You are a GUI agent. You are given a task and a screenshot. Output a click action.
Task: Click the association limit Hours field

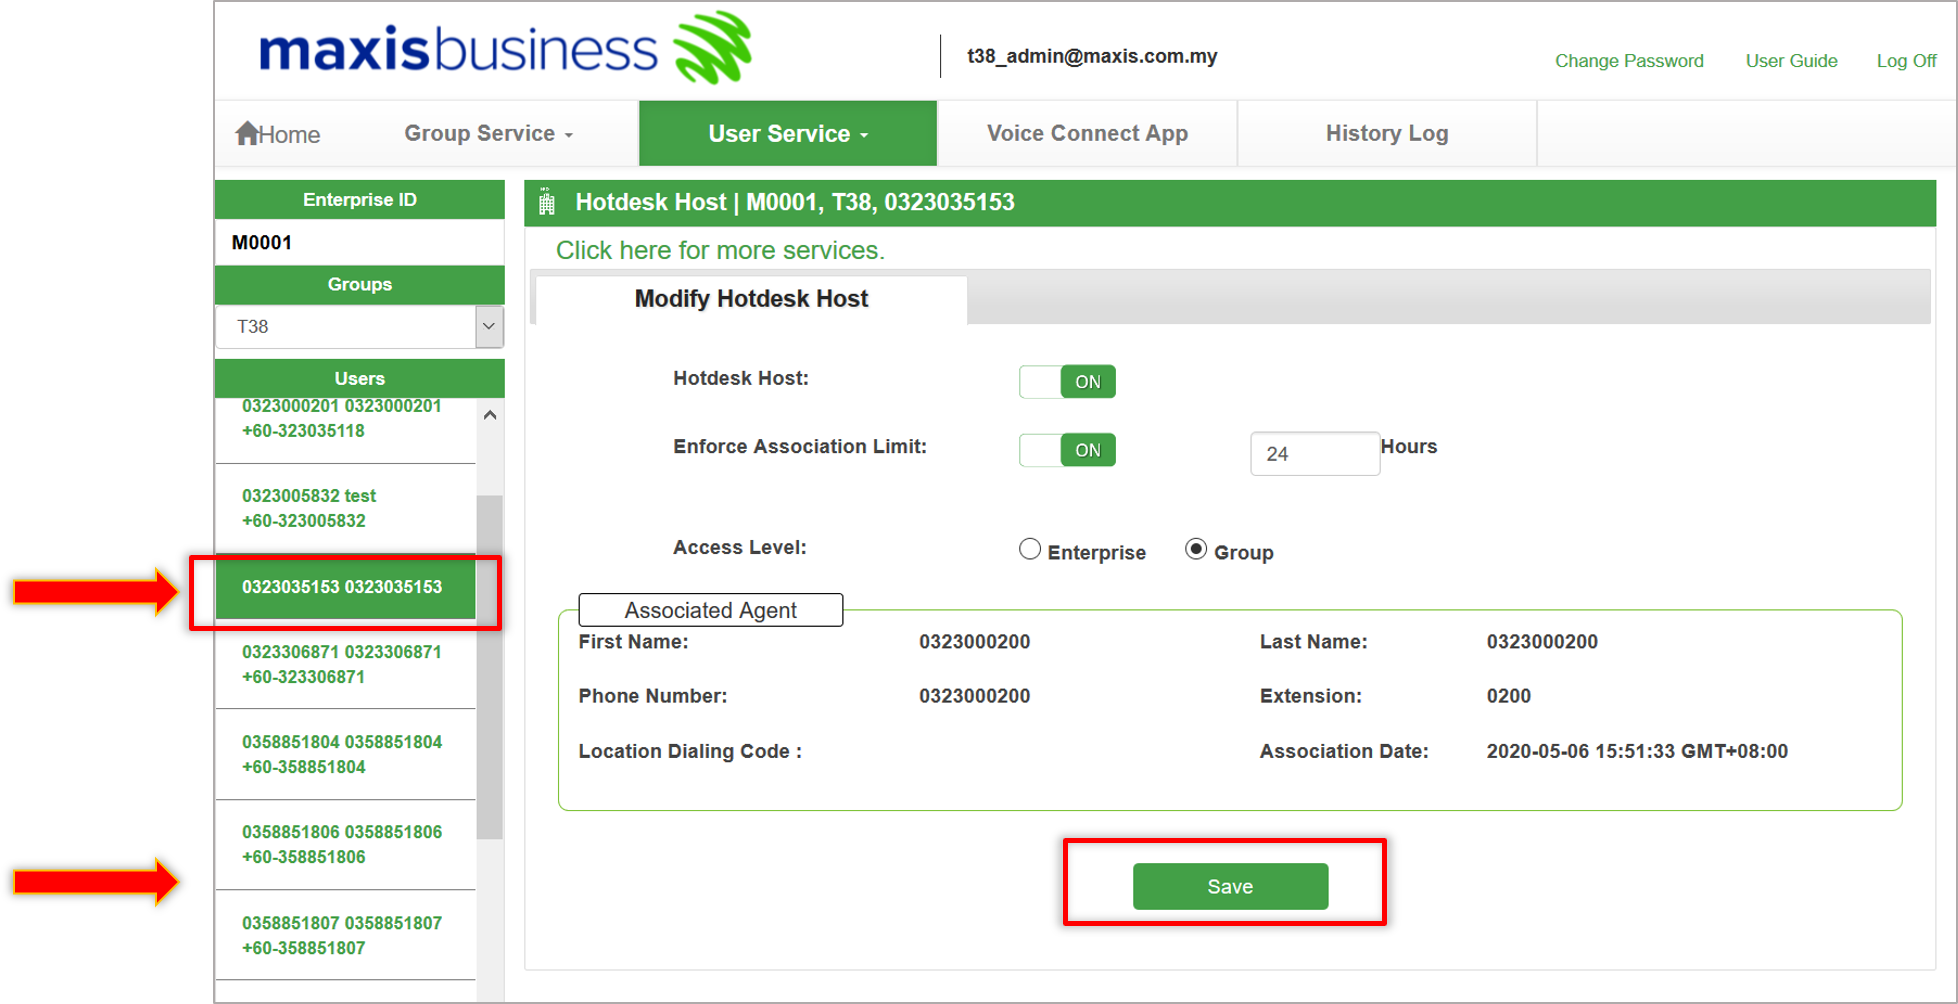(1313, 454)
